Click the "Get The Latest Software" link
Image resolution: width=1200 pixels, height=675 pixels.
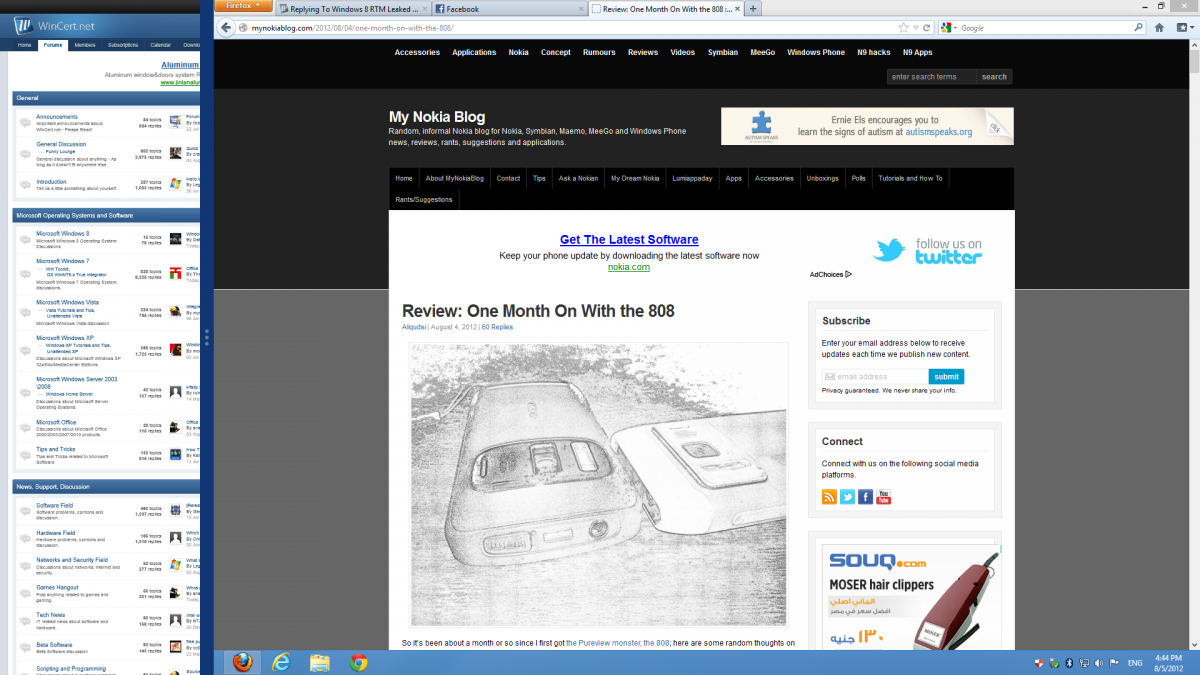coord(629,240)
